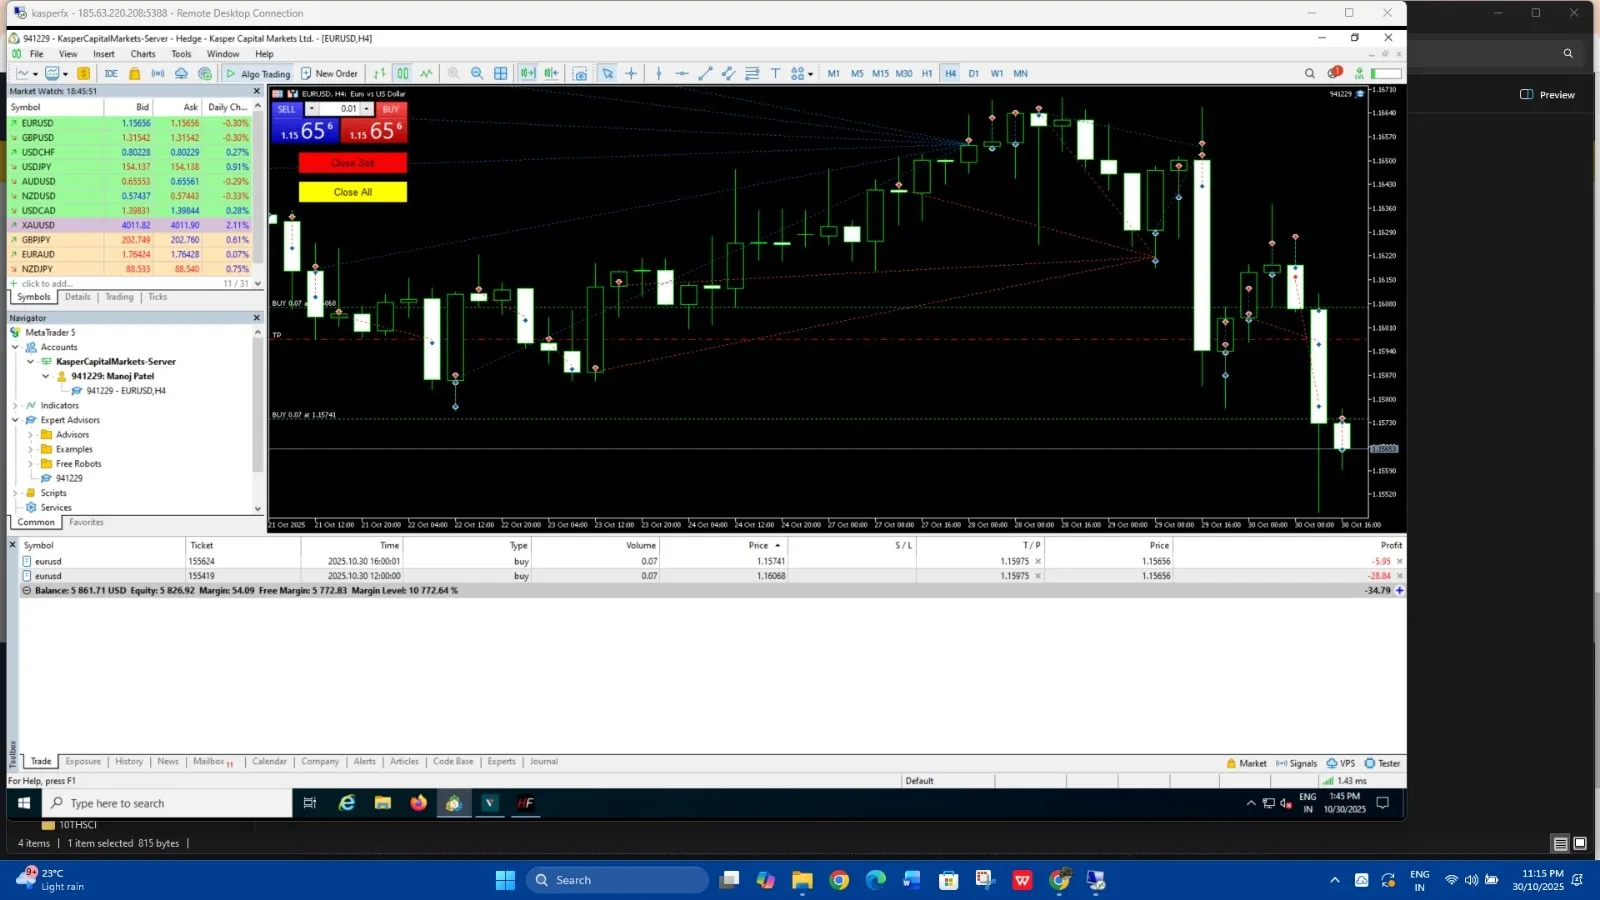Switch to the History tab
This screenshot has height=900, width=1600.
[129, 762]
